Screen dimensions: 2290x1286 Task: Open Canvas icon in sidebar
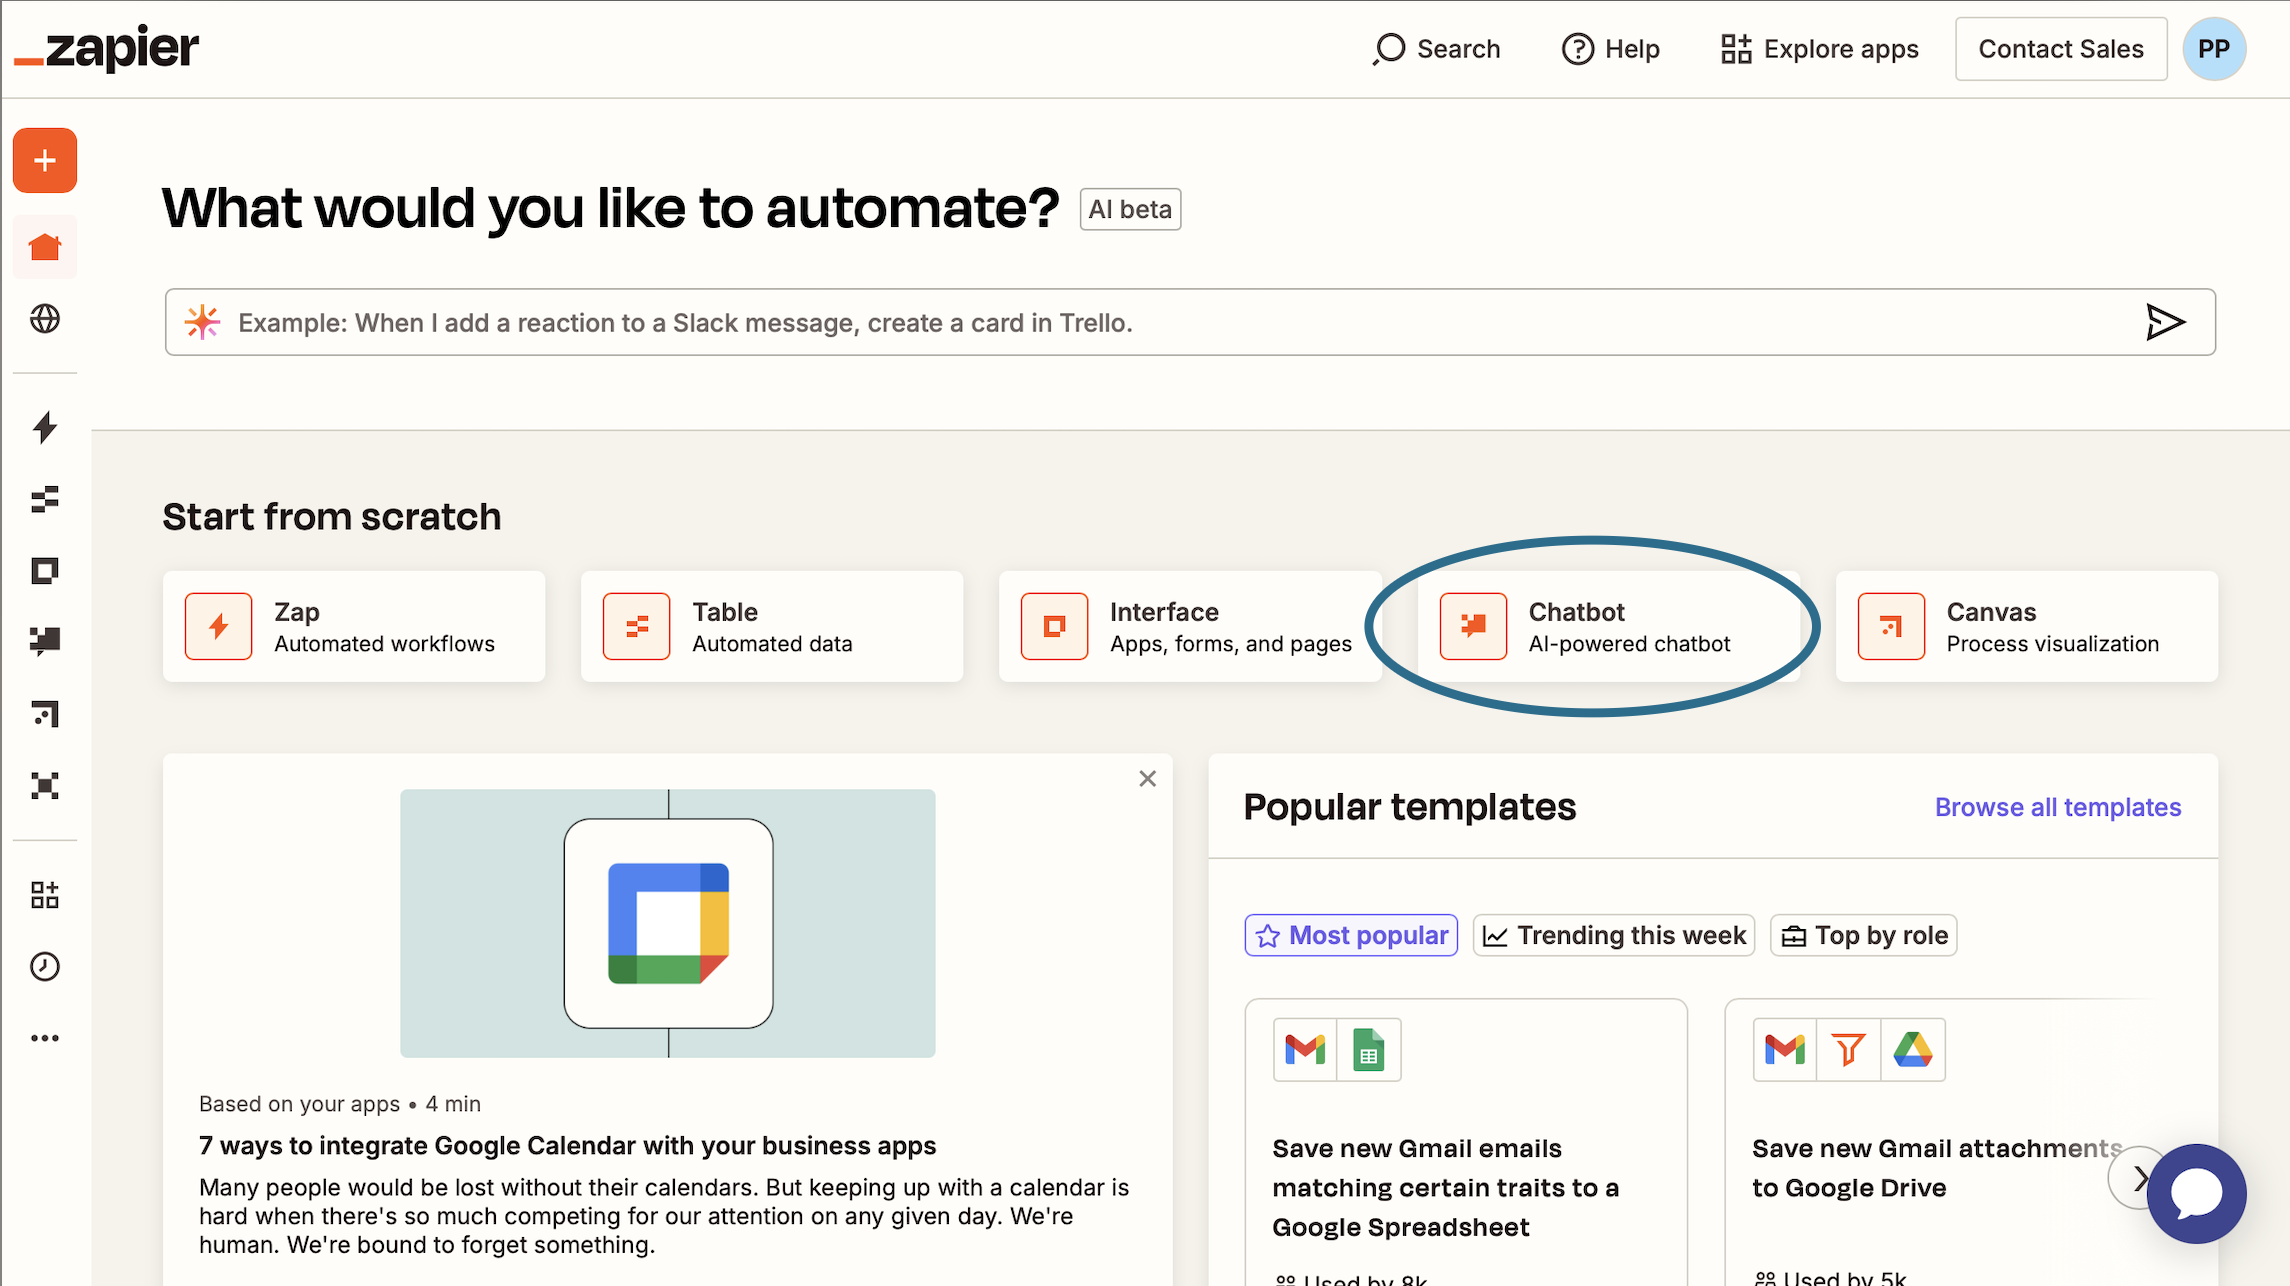click(x=45, y=713)
